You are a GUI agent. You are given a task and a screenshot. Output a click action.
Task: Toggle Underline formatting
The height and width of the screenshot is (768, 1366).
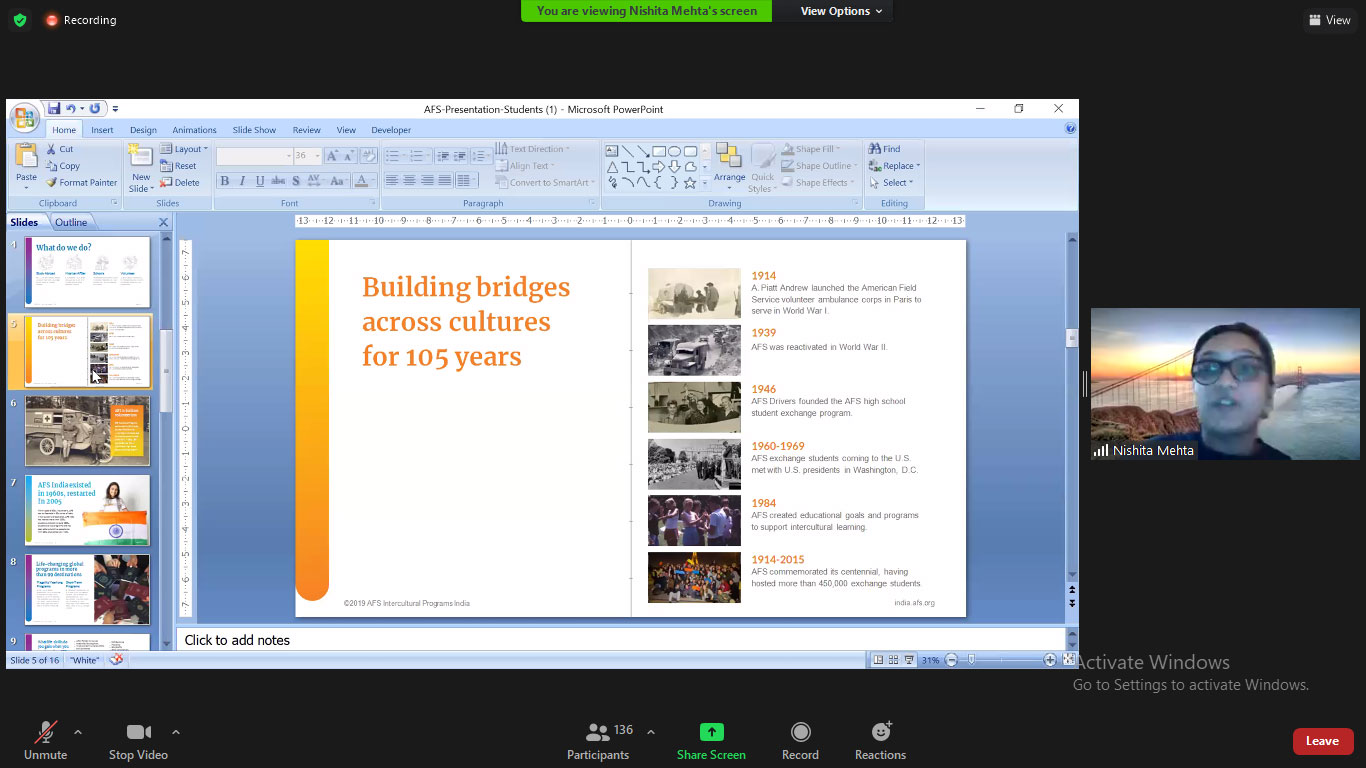point(260,181)
